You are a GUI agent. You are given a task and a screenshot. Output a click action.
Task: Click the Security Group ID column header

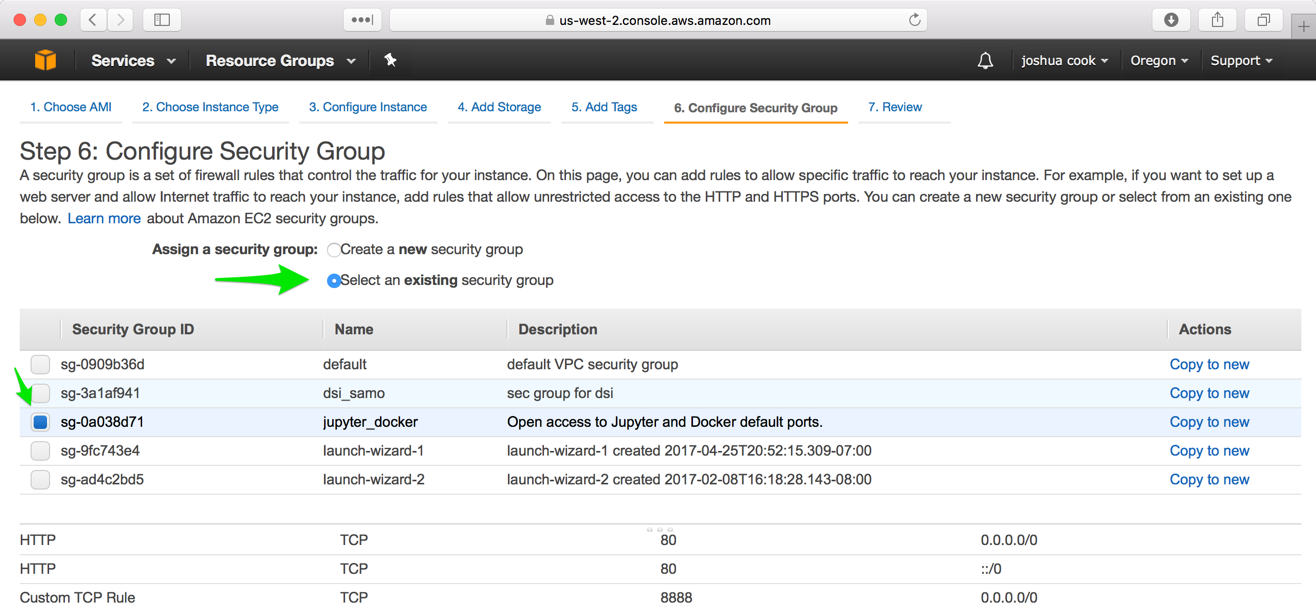point(133,329)
